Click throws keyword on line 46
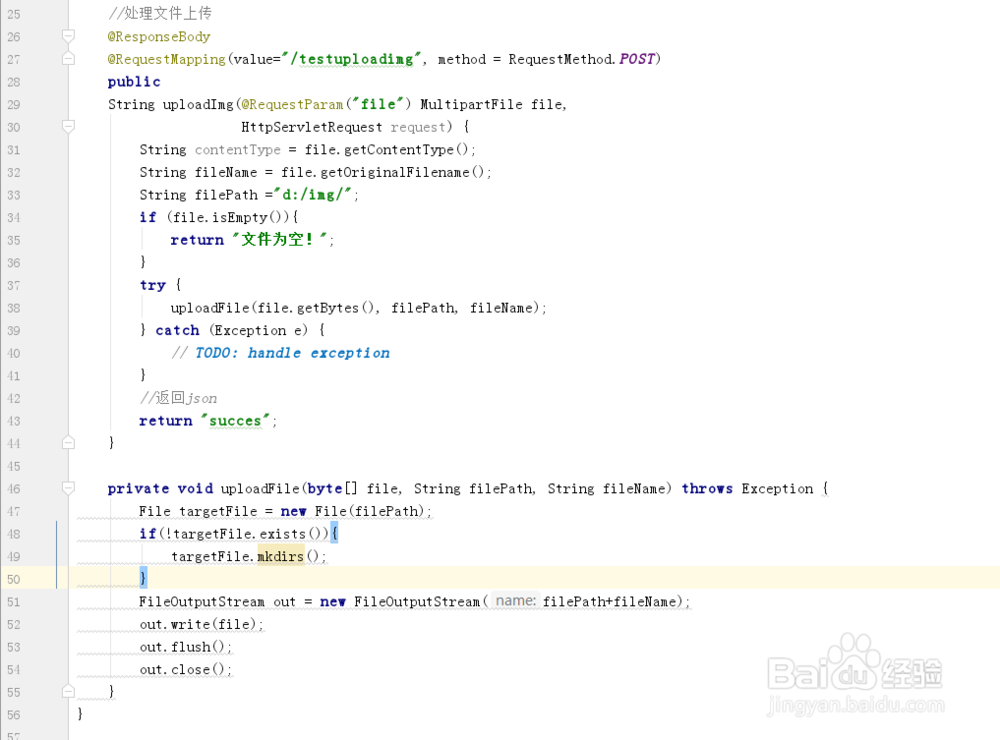Viewport: 1000px width, 740px height. click(x=707, y=489)
